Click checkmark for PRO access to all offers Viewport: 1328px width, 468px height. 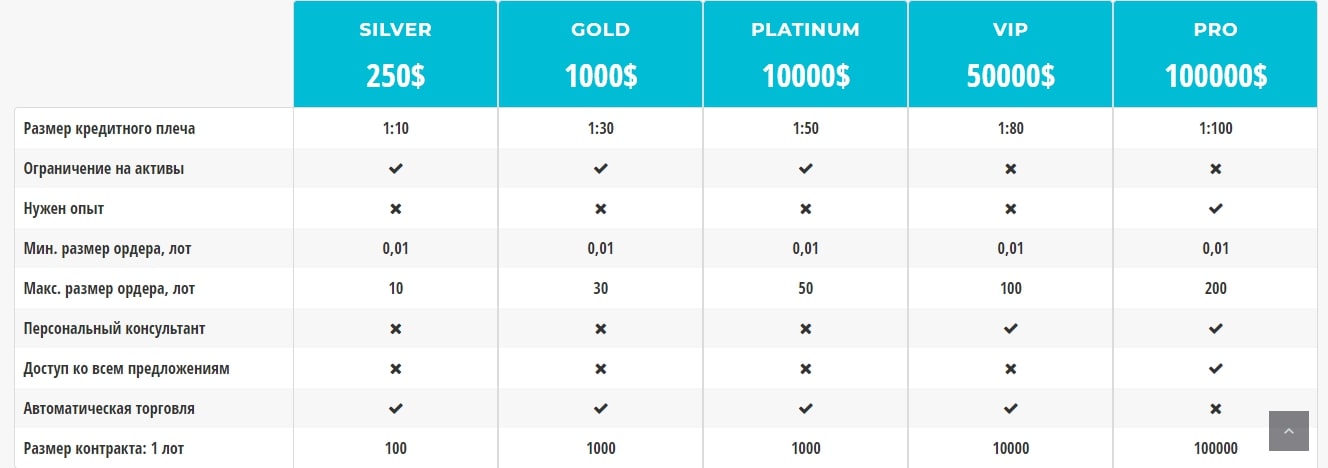(x=1215, y=369)
